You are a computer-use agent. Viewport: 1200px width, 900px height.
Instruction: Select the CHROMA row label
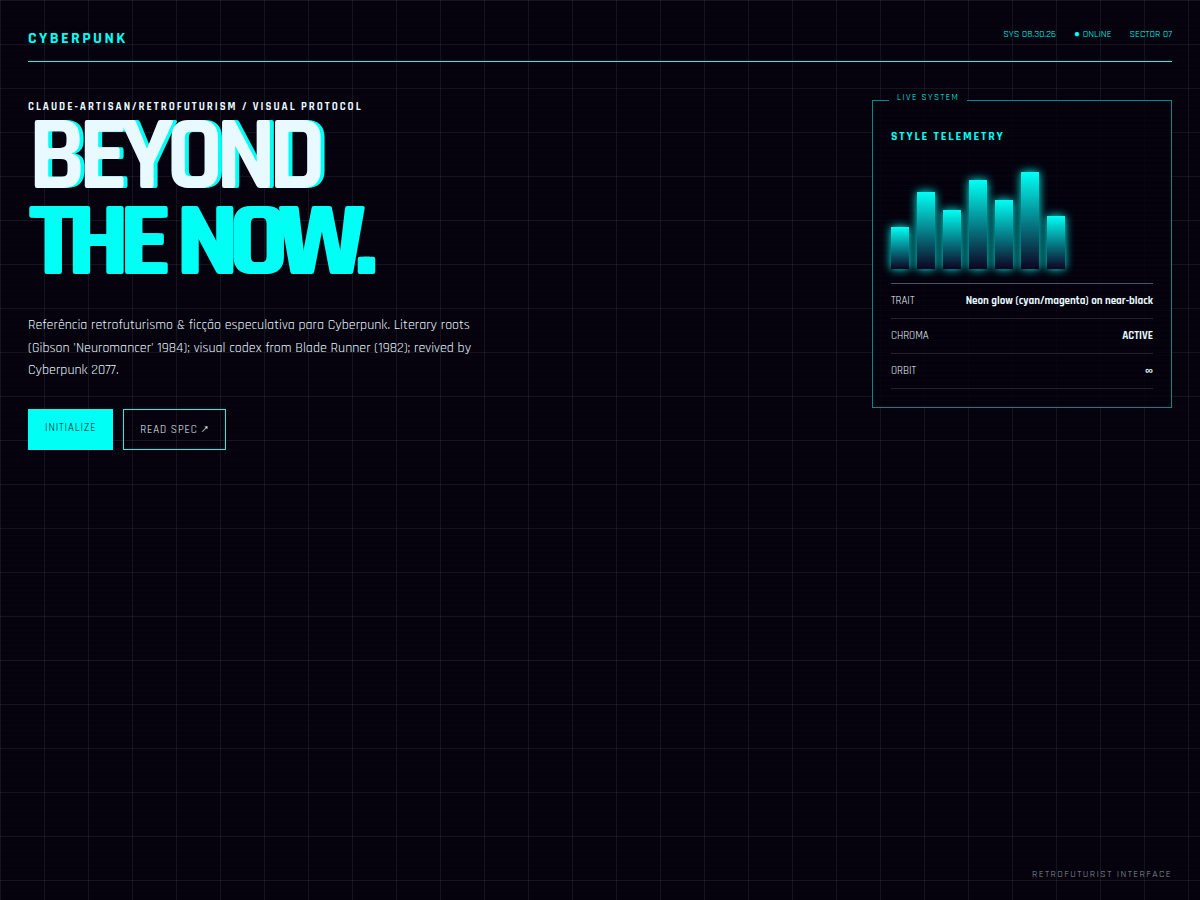pyautogui.click(x=910, y=335)
